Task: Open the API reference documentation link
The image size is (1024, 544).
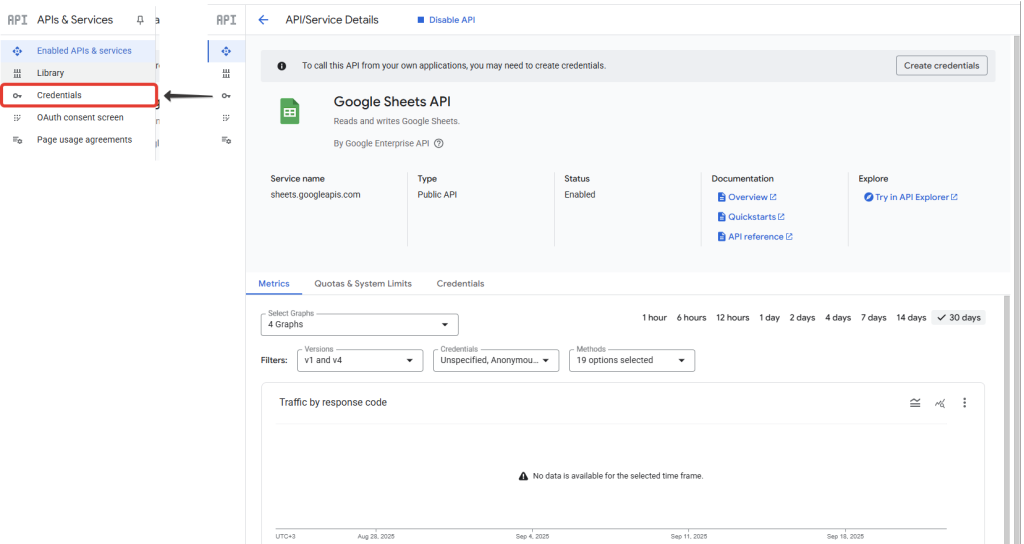Action: [755, 237]
